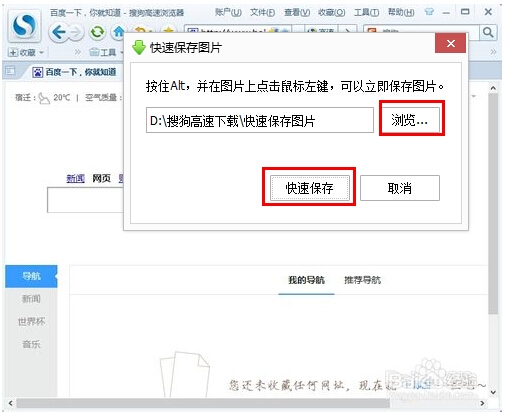
Task: Refresh the page with green reload icon
Action: click(97, 32)
